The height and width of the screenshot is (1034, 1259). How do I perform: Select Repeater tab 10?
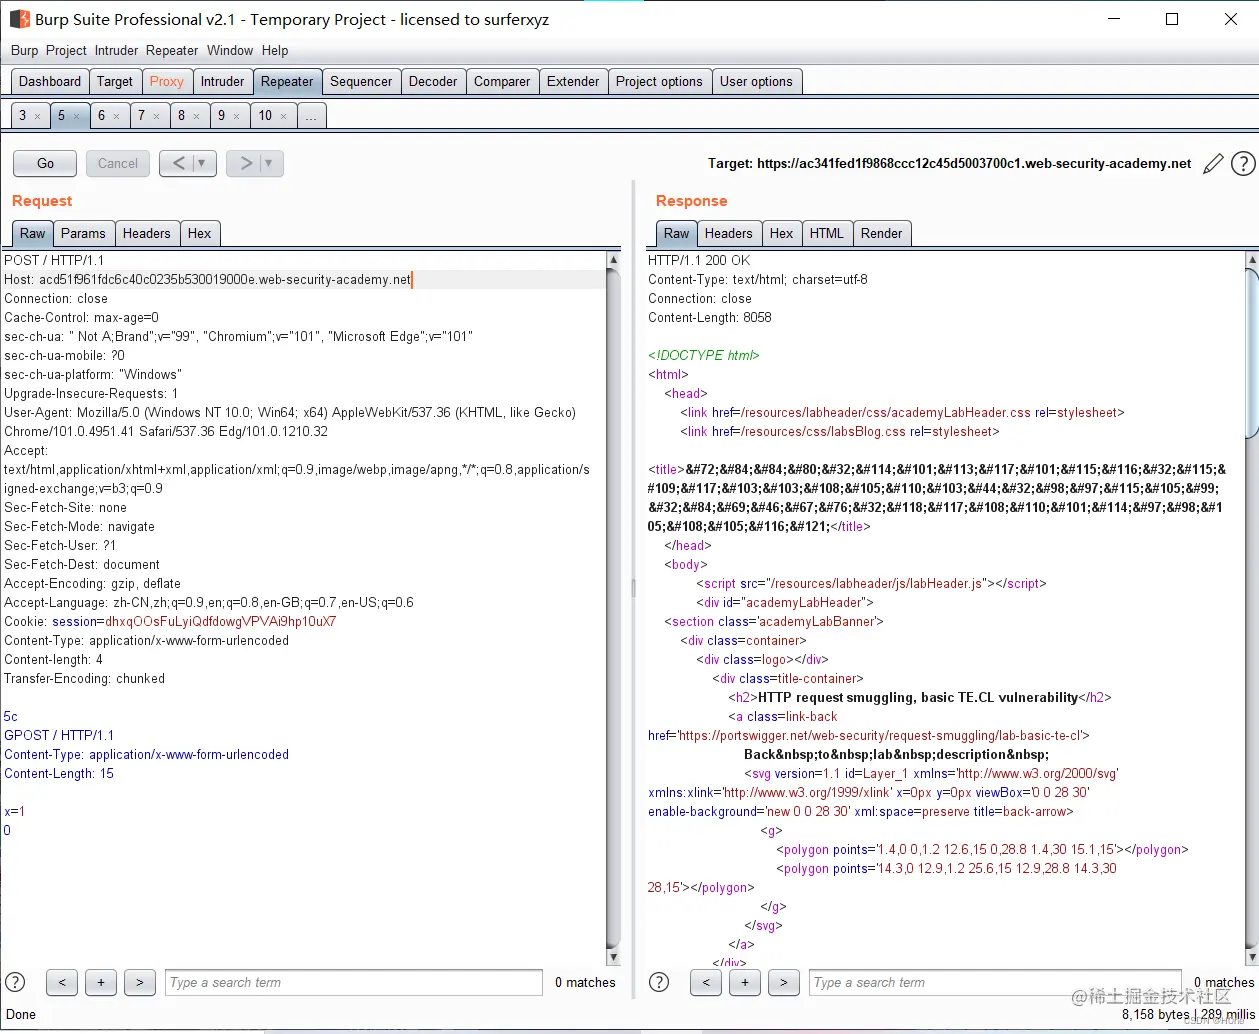click(x=265, y=116)
